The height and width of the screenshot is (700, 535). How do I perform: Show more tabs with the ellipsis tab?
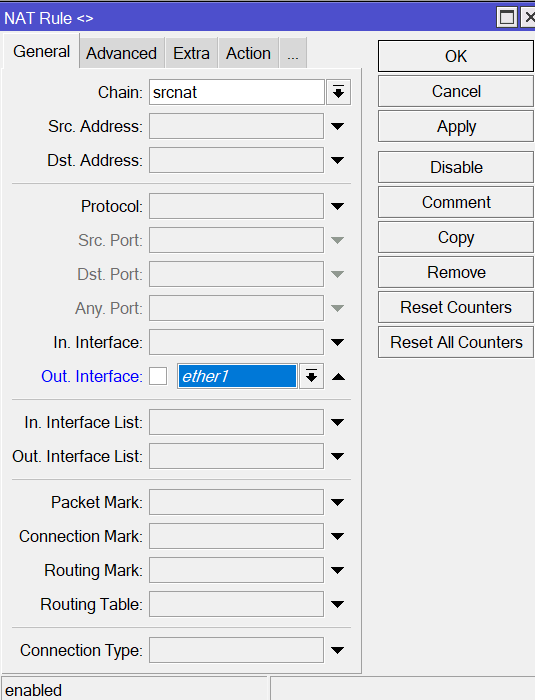293,53
